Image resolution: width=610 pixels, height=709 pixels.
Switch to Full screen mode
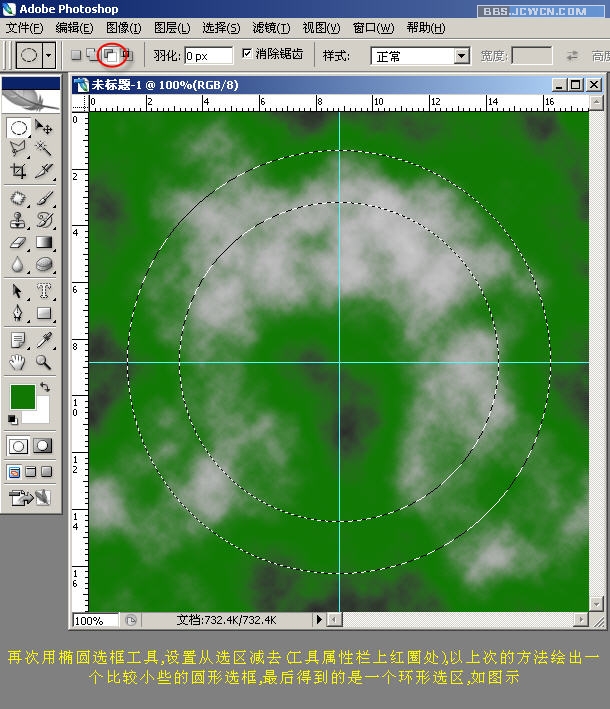(47, 472)
